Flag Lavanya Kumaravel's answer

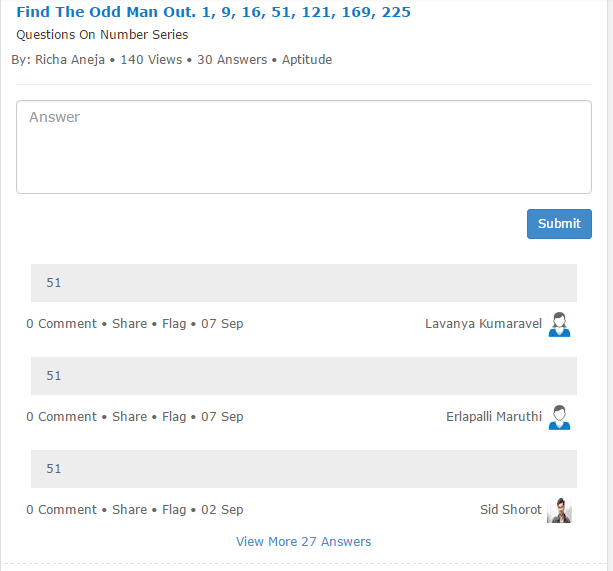point(174,324)
